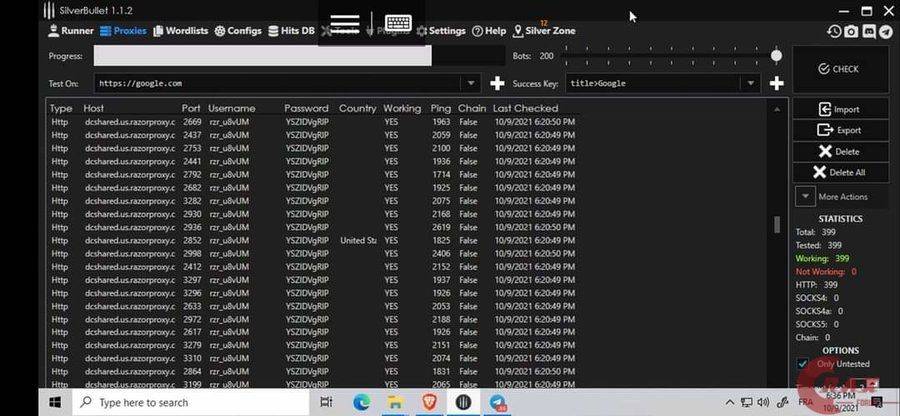Open File Explorer from the taskbar
900x416 pixels.
(x=395, y=402)
